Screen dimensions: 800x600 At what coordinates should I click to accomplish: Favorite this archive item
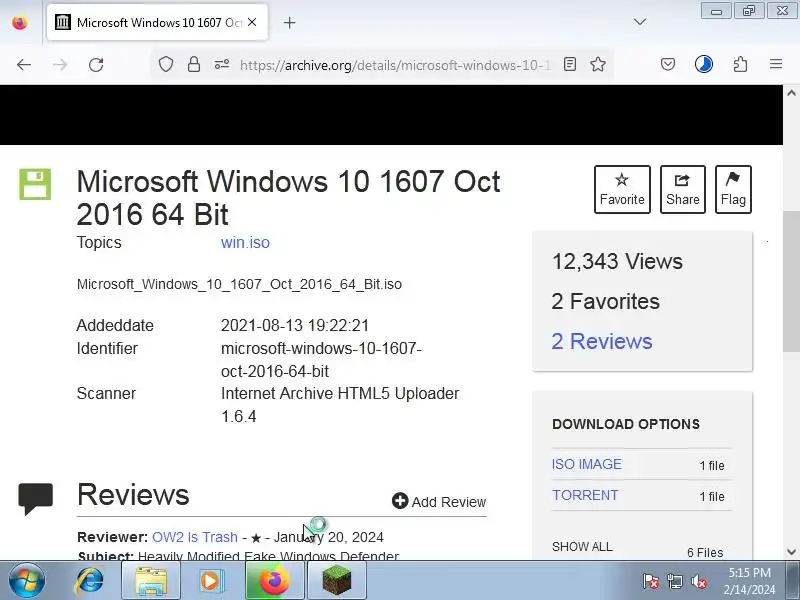click(x=622, y=189)
